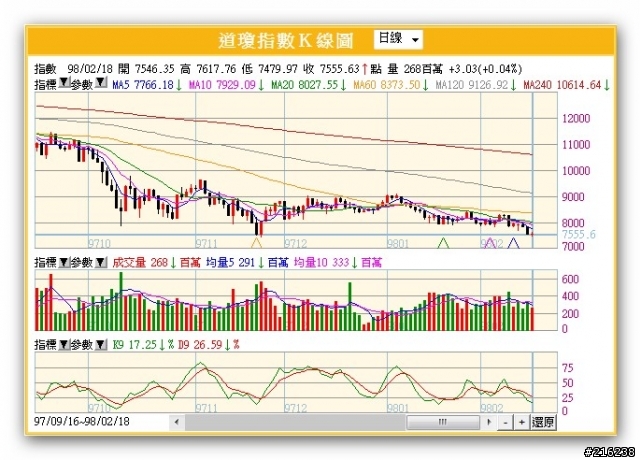This screenshot has width=640, height=460.
Task: Click the current price label 7555.6 on axis
Action: (579, 234)
